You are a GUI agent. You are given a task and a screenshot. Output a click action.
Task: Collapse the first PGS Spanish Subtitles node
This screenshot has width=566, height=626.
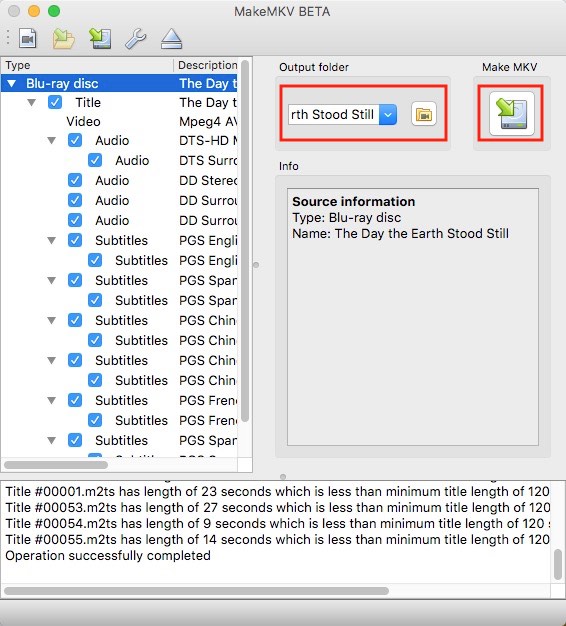click(51, 280)
